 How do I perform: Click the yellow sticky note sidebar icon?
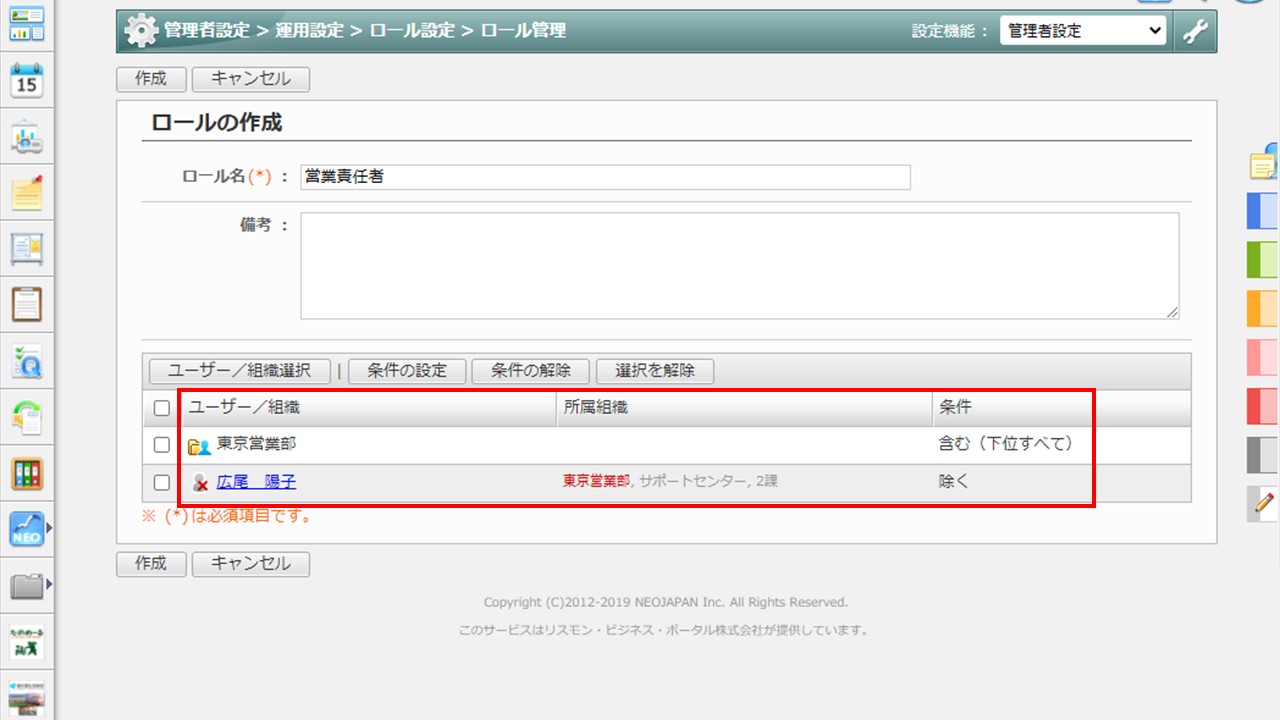coord(27,193)
